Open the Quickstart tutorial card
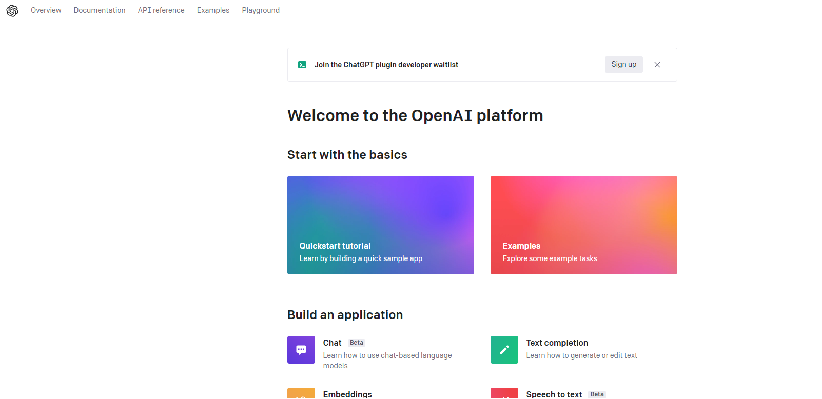The image size is (822, 399). tap(381, 225)
